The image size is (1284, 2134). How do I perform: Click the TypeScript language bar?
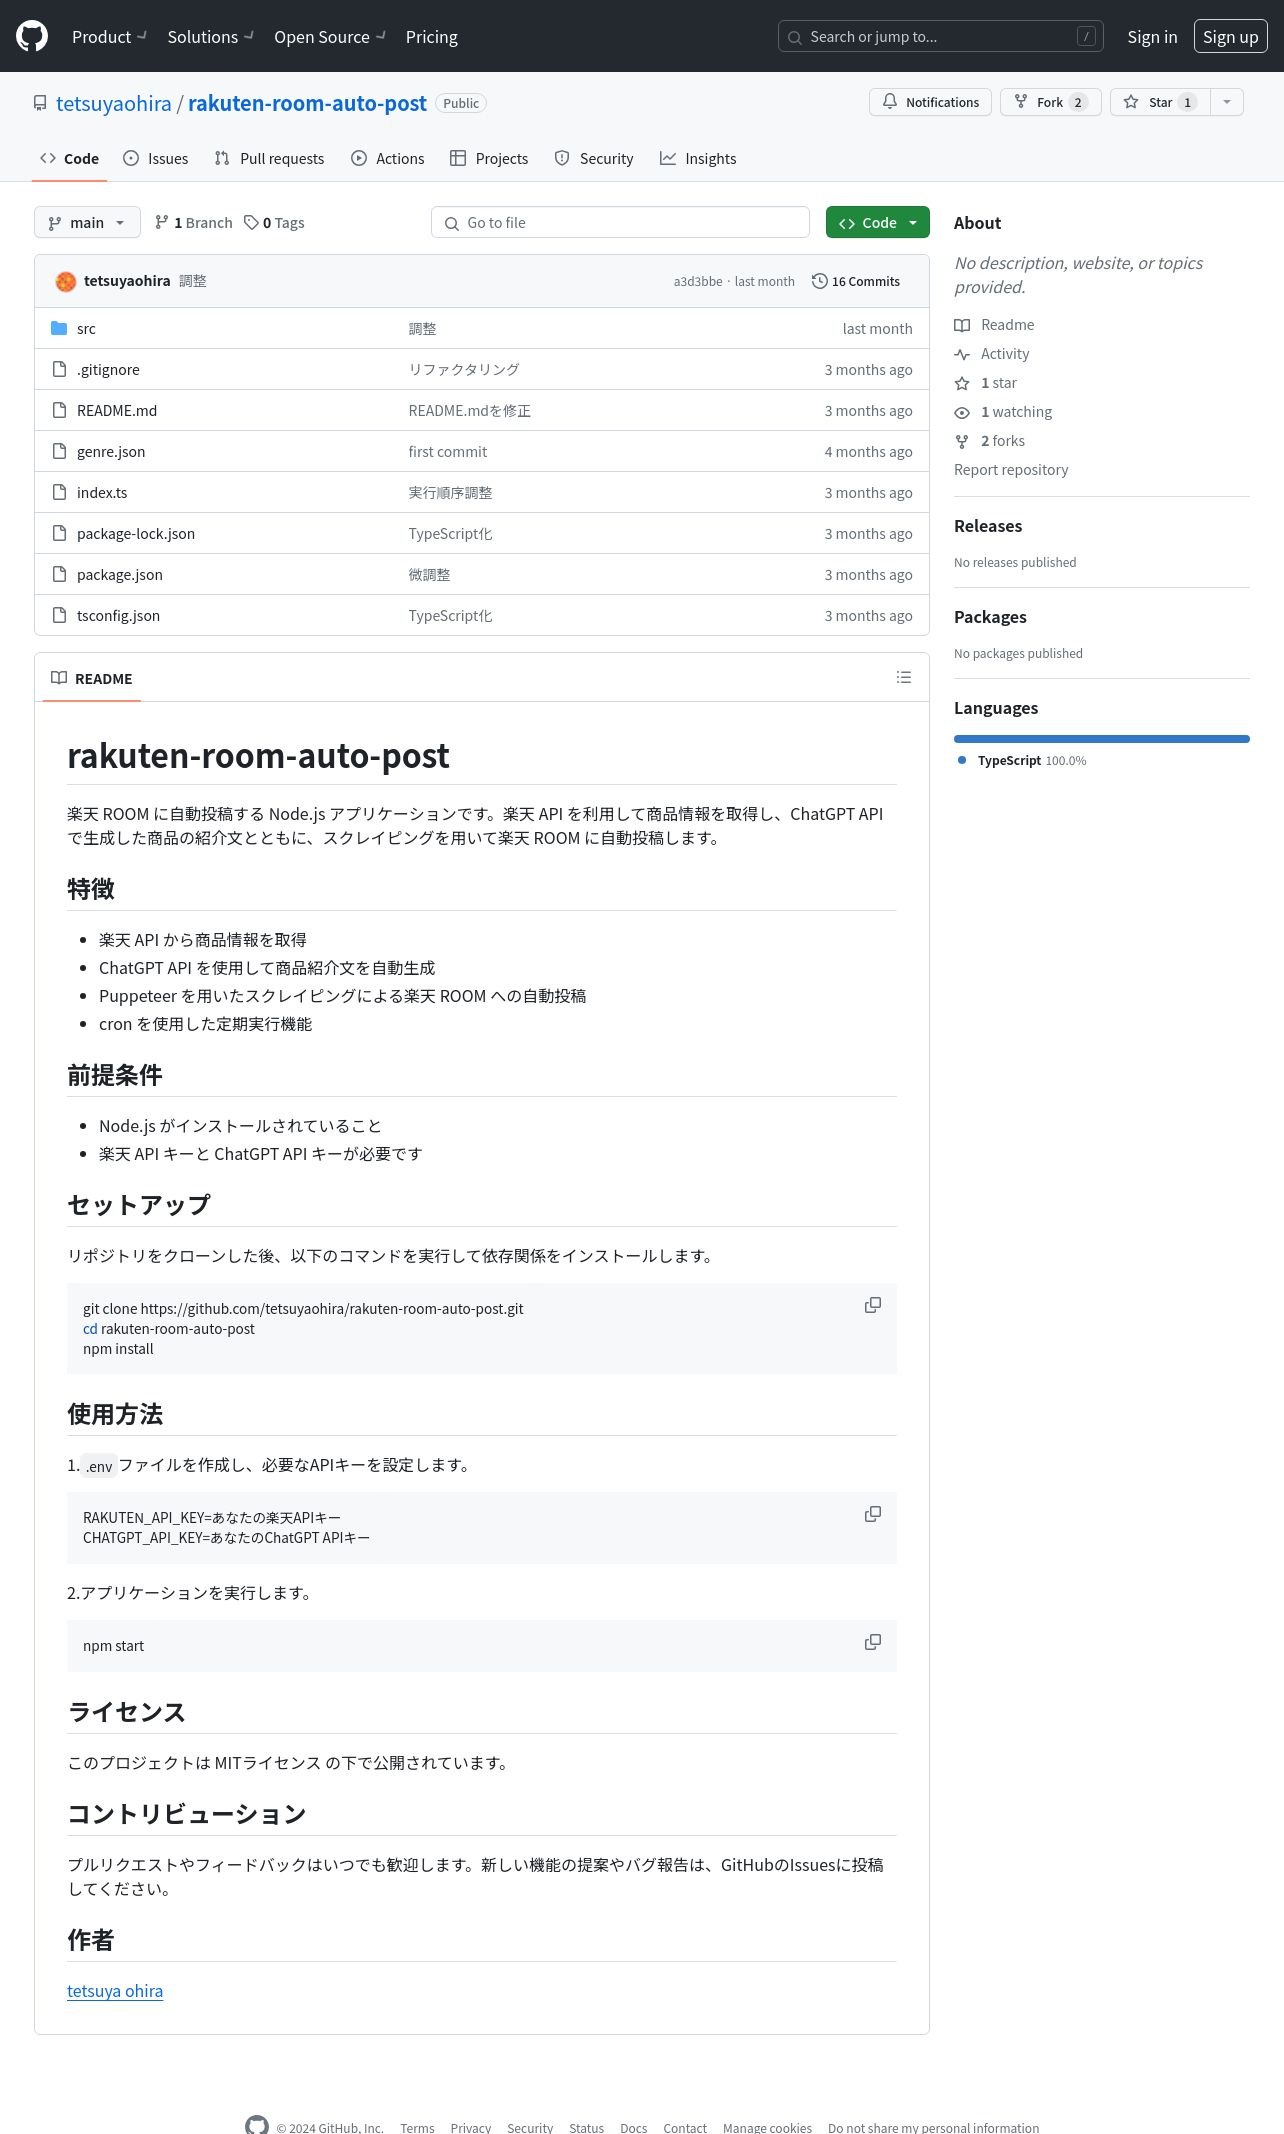pyautogui.click(x=1102, y=739)
